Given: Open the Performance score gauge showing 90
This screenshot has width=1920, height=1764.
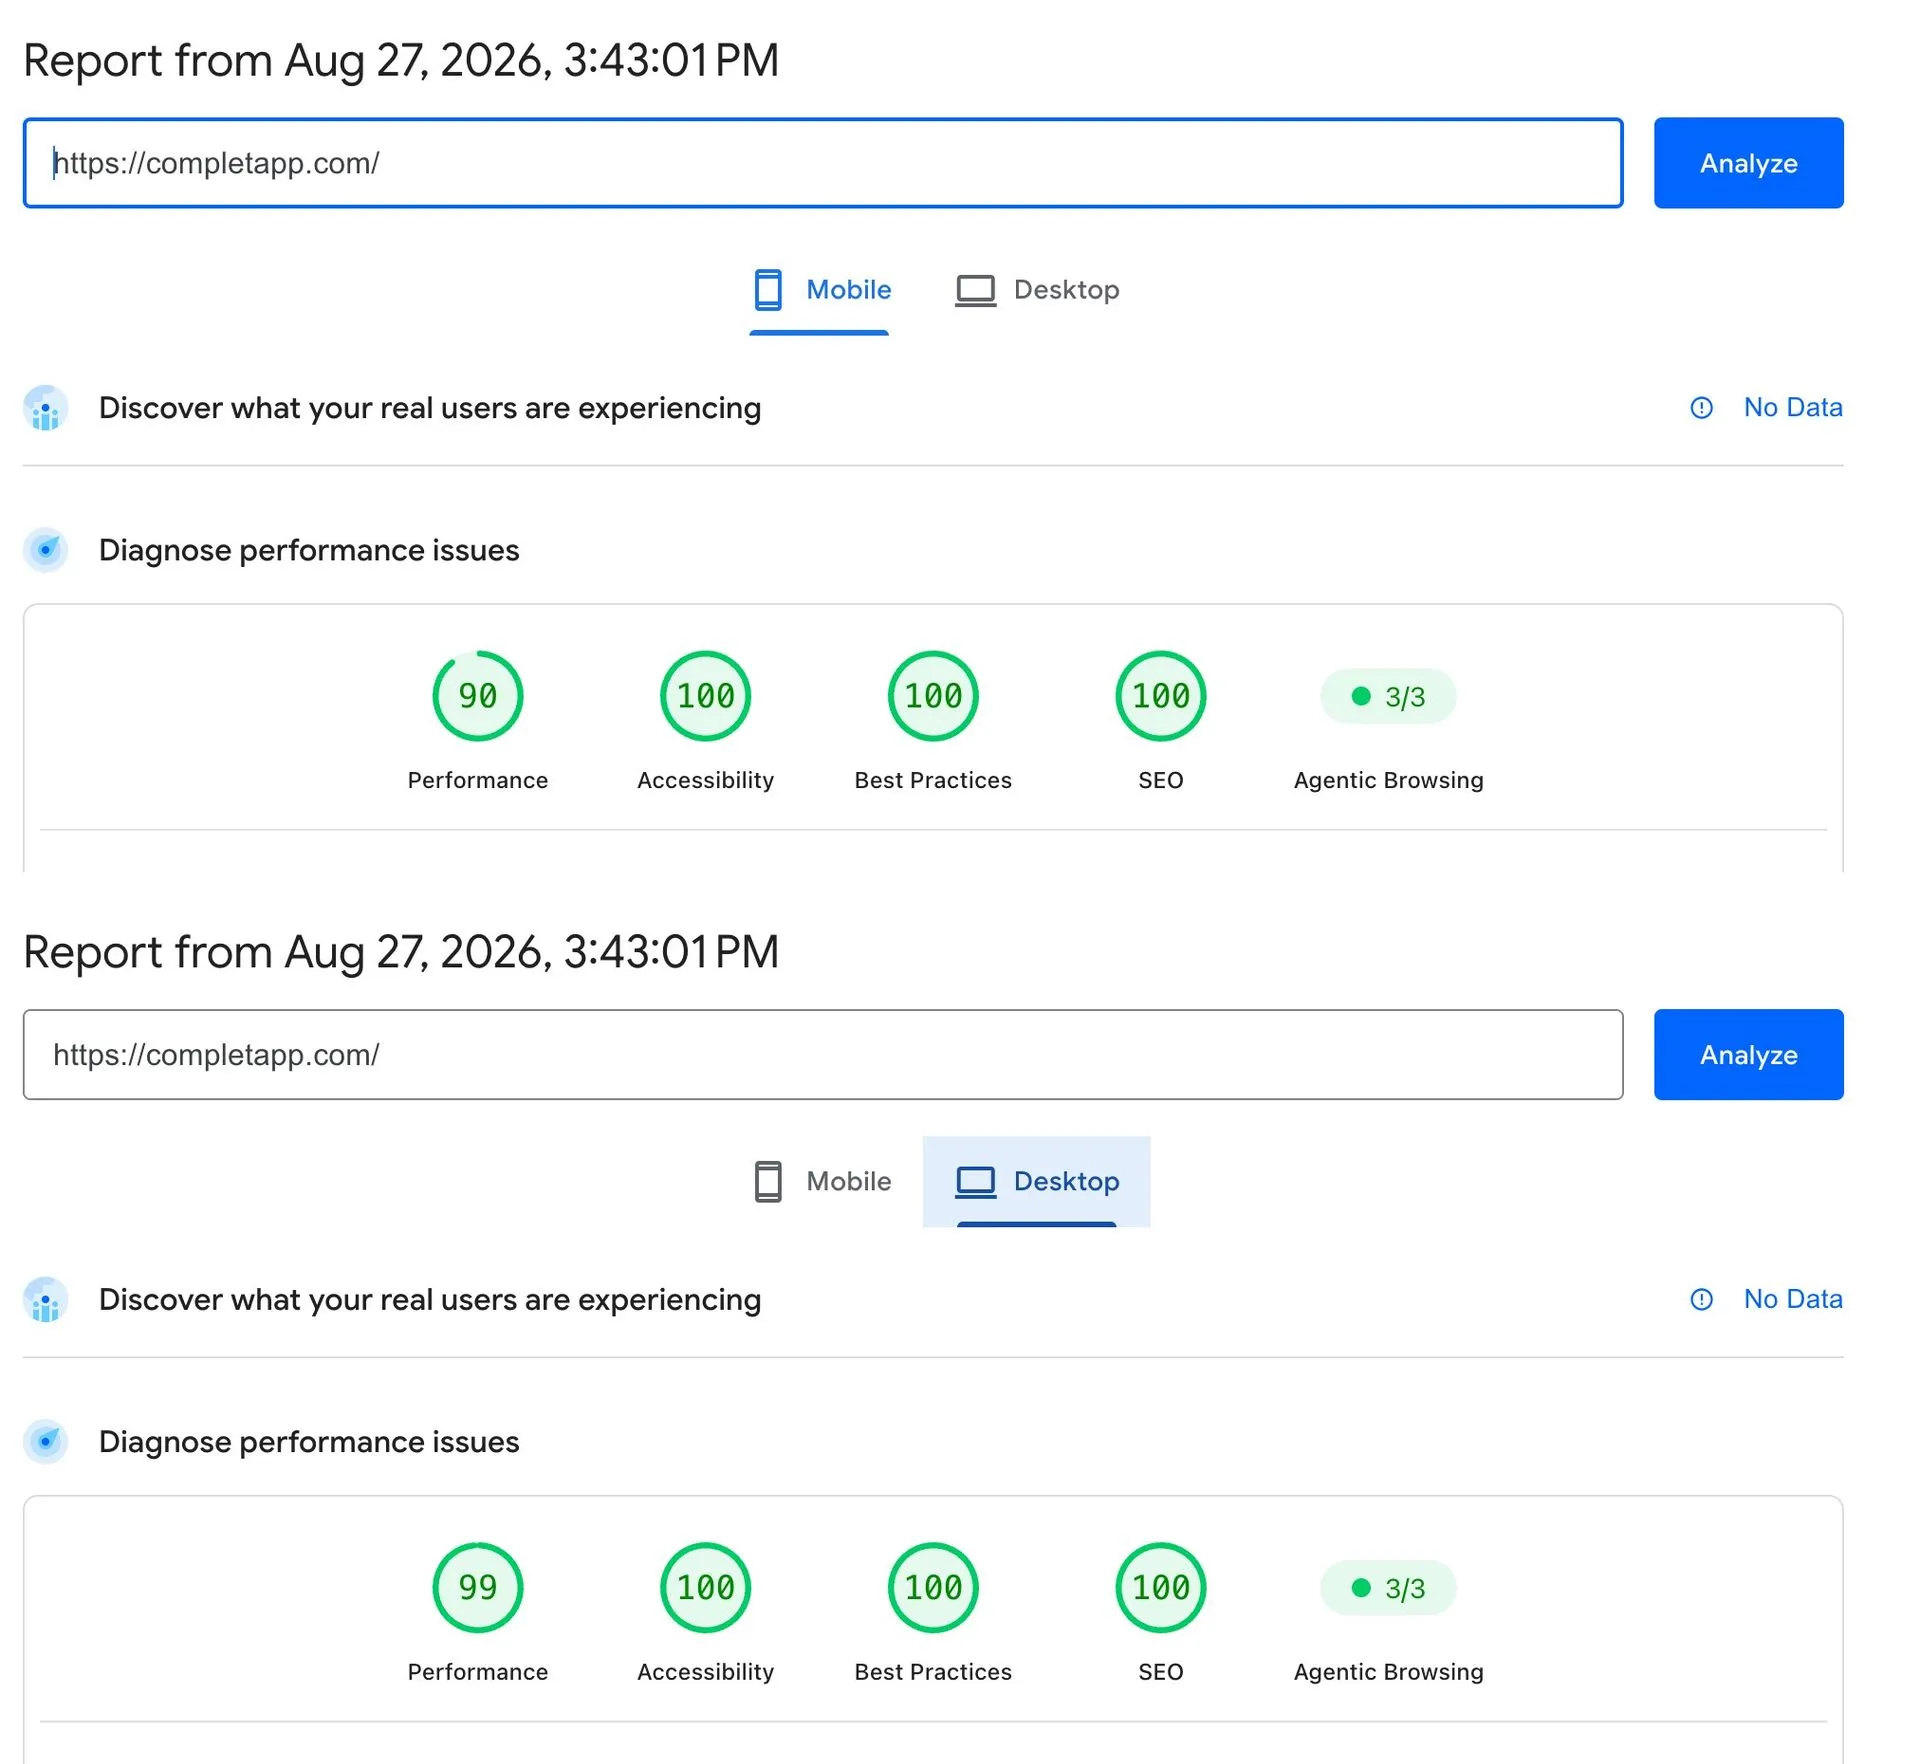Looking at the screenshot, I should [x=478, y=696].
